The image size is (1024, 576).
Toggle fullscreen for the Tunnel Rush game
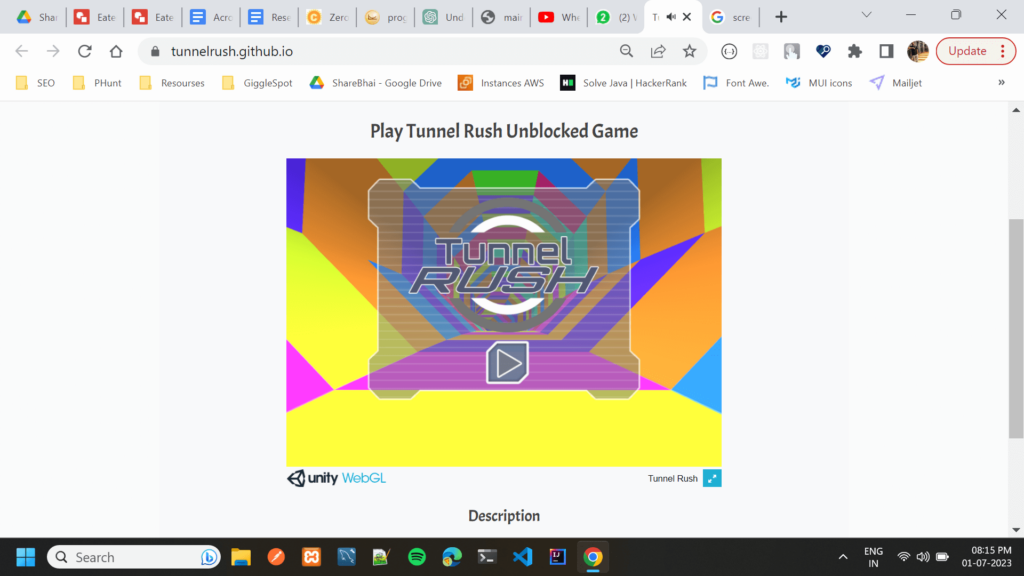[x=712, y=478]
